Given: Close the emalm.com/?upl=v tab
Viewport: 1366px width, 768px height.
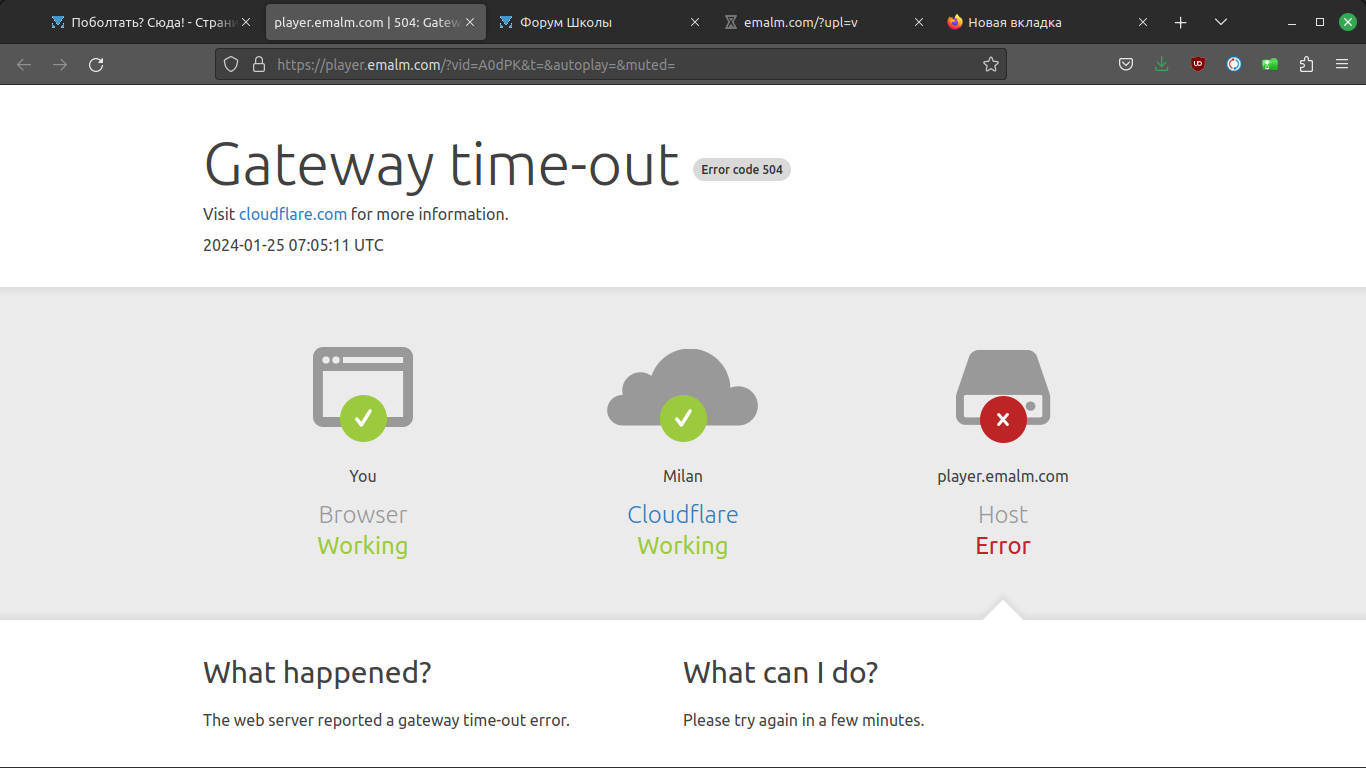Looking at the screenshot, I should pyautogui.click(x=919, y=22).
